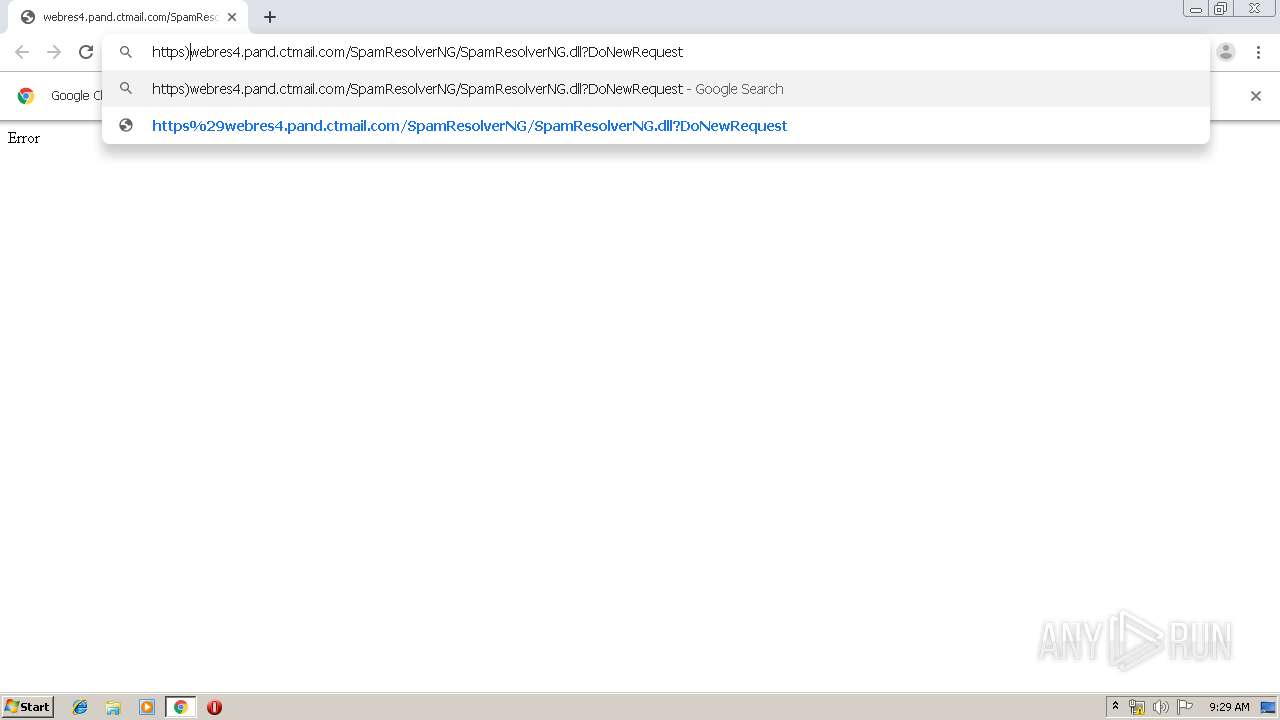Open the Action Center flag icon
Viewport: 1280px width, 720px height.
click(x=1185, y=707)
